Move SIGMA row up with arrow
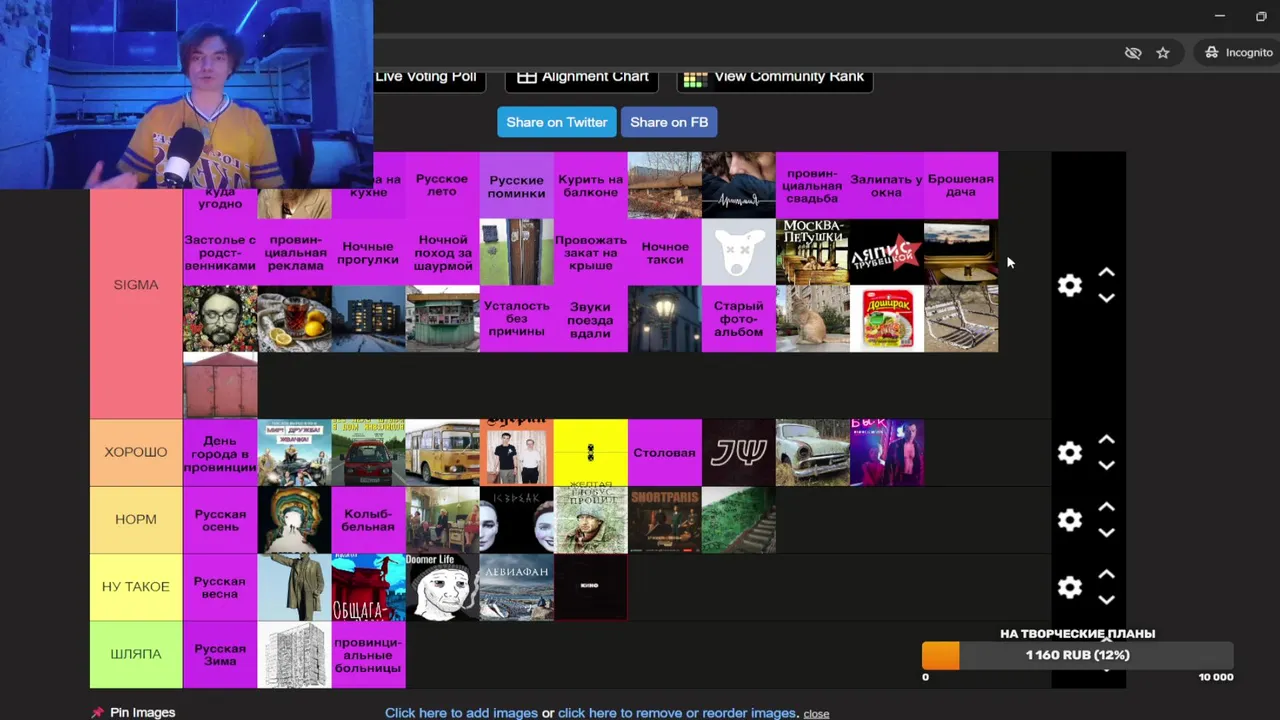The height and width of the screenshot is (720, 1280). point(1106,272)
